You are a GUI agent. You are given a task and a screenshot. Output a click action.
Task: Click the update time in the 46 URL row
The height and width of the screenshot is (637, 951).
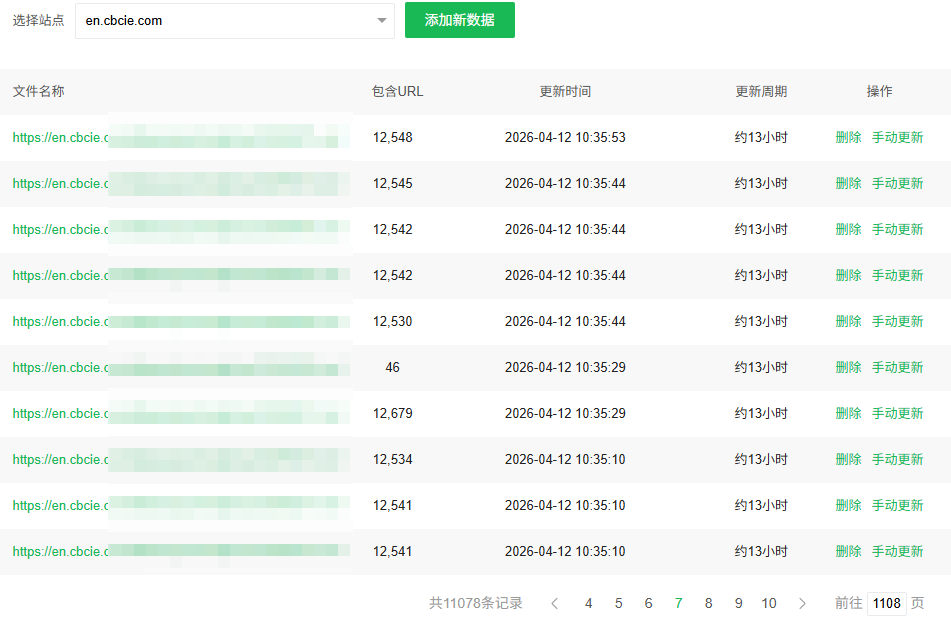click(x=565, y=368)
